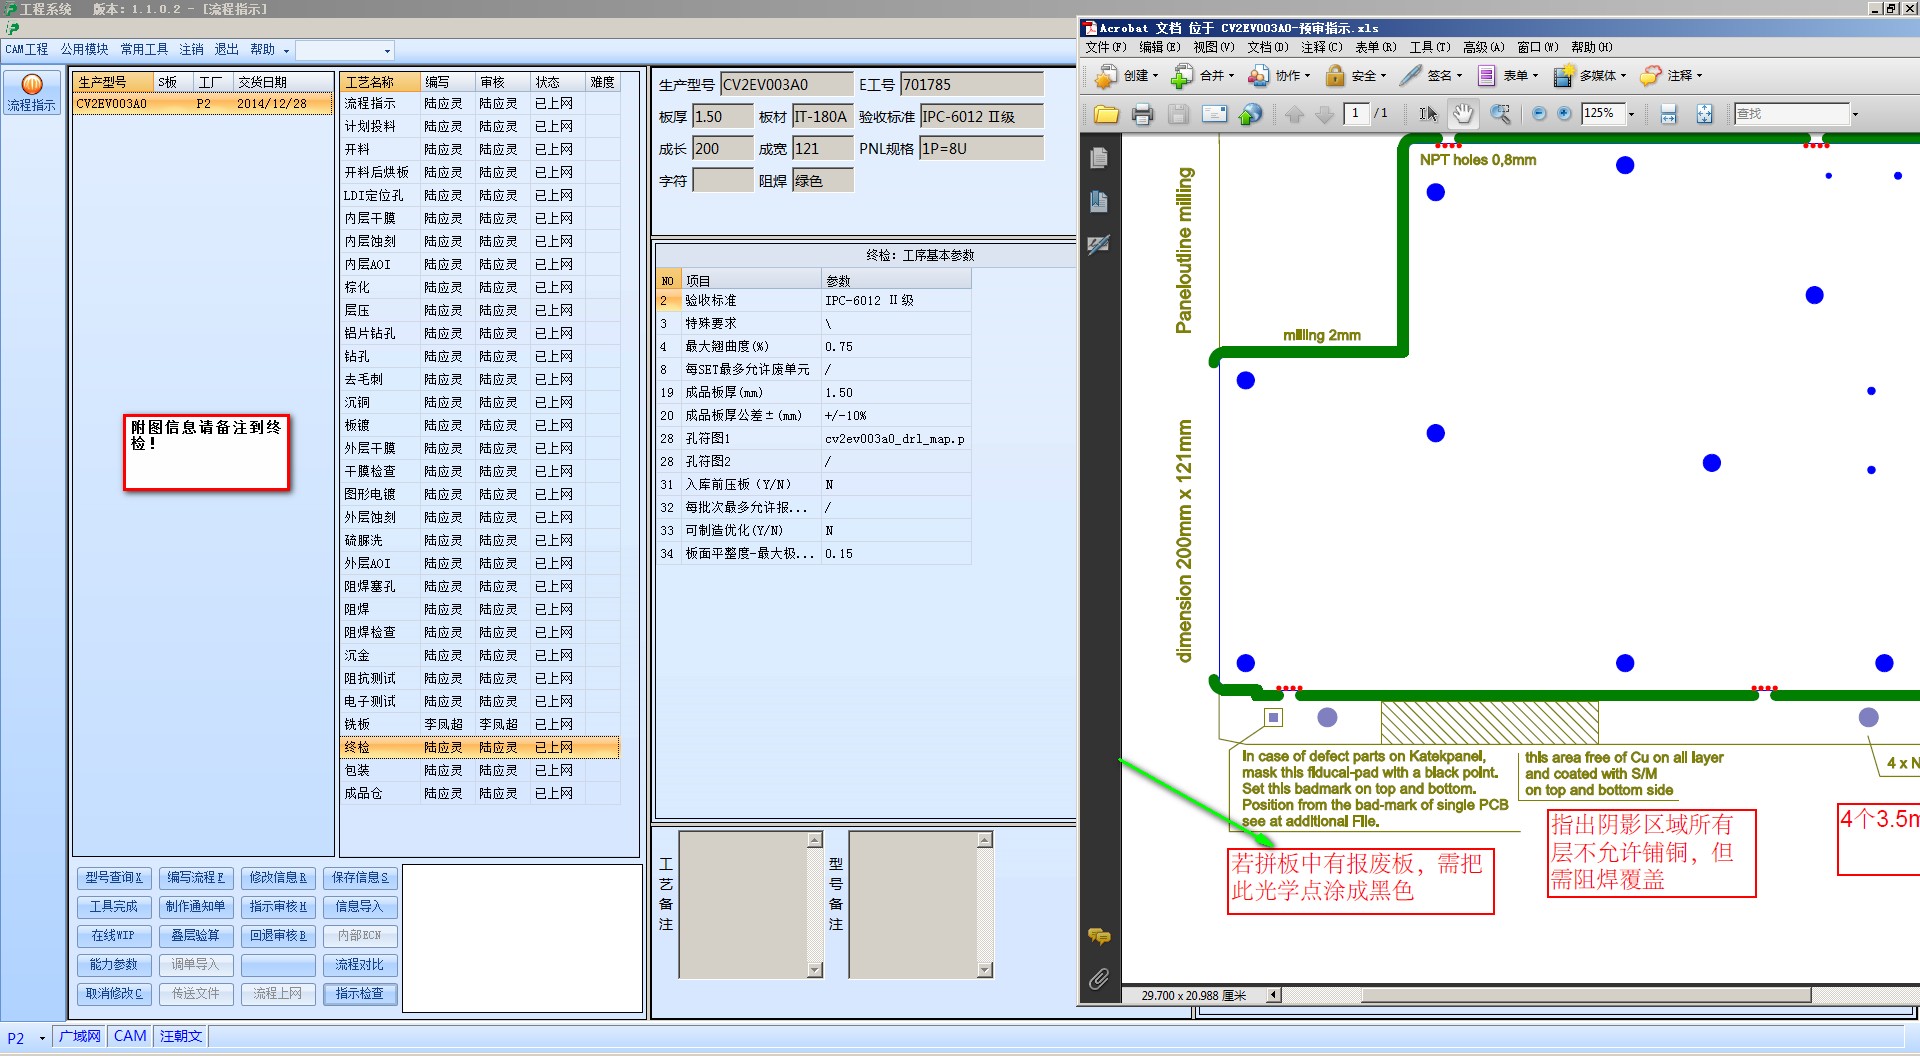
Task: Click the 型号备注 scroll up arrow
Action: tap(984, 840)
